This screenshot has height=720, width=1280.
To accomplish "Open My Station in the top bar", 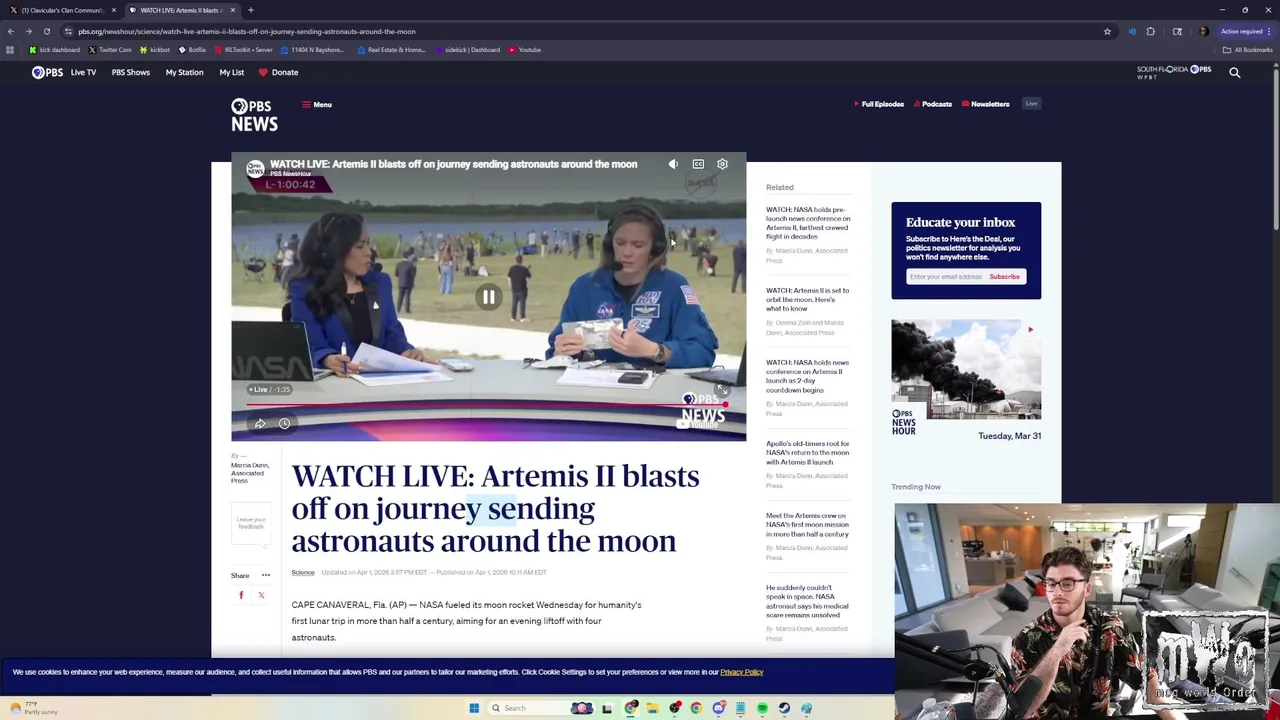I will click(x=184, y=72).
